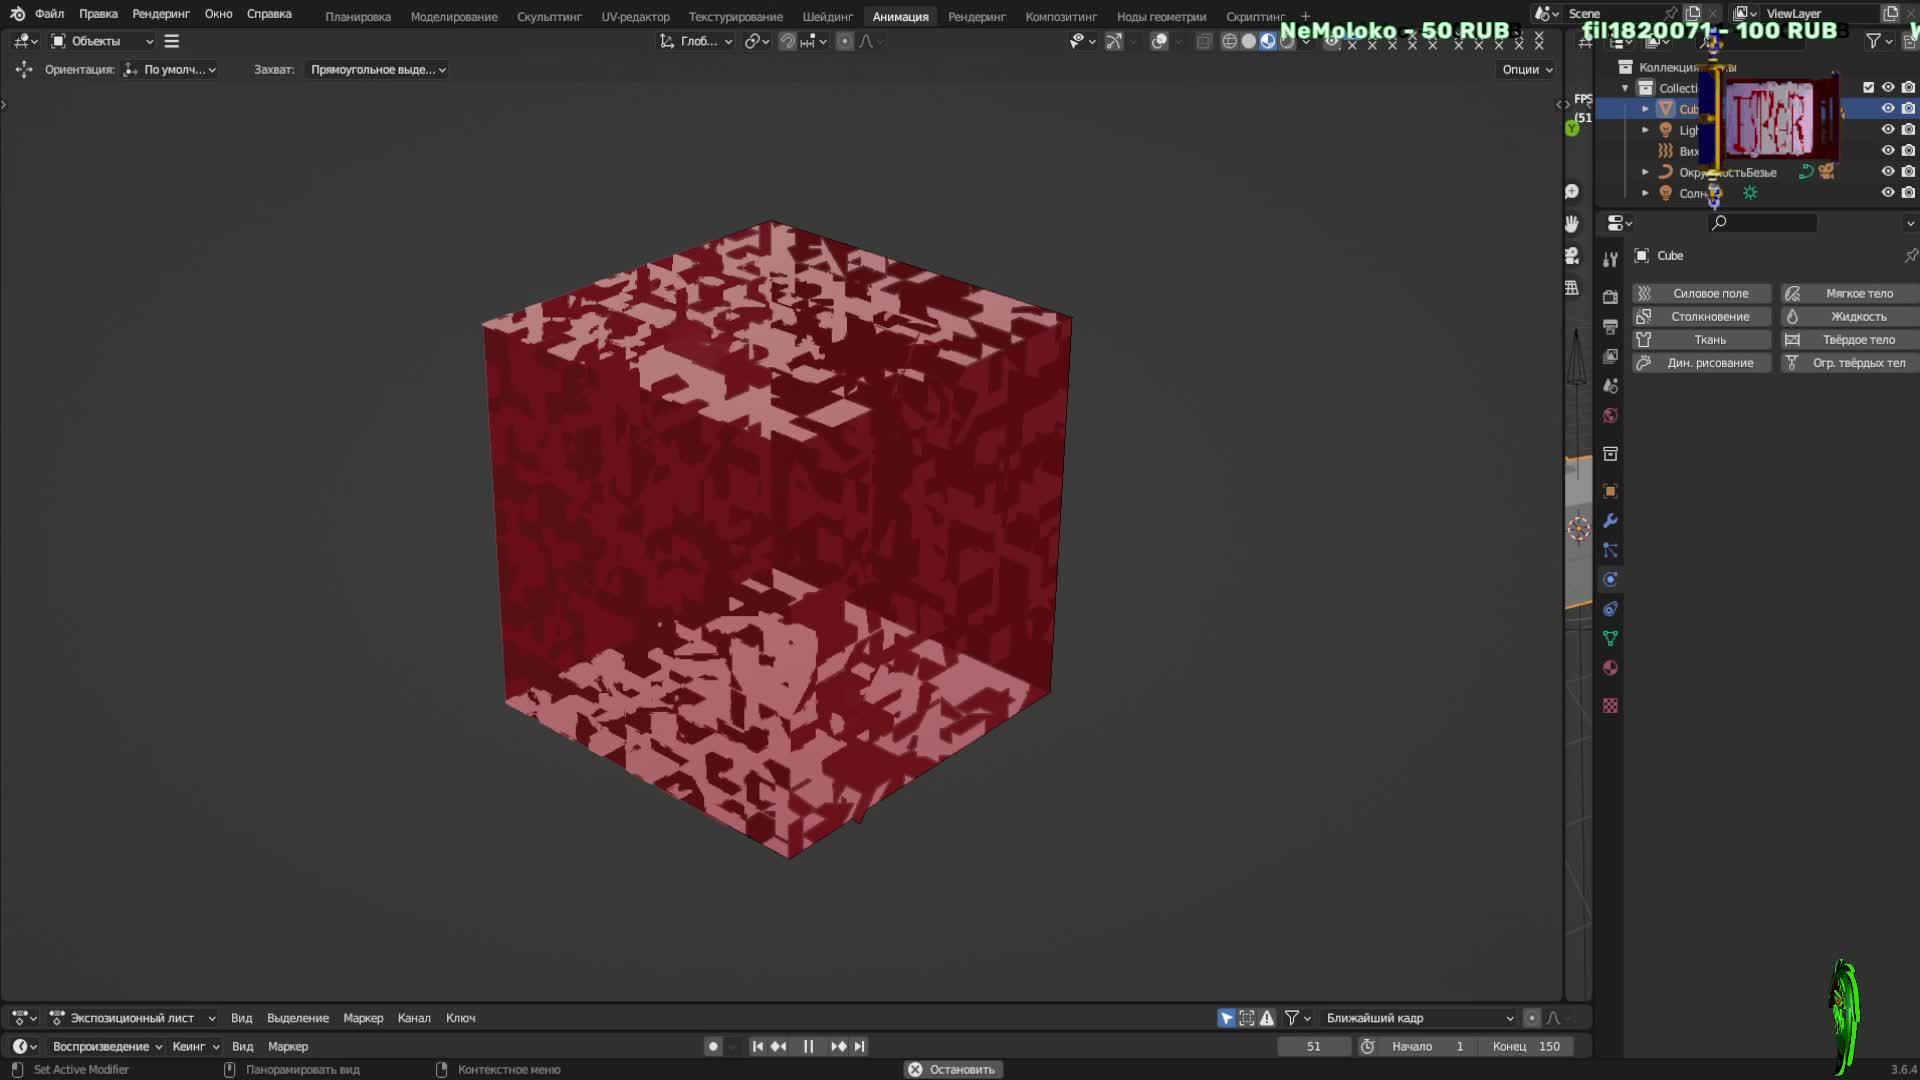Select the pan hand tool in viewport
1920x1080 pixels.
coord(1572,223)
